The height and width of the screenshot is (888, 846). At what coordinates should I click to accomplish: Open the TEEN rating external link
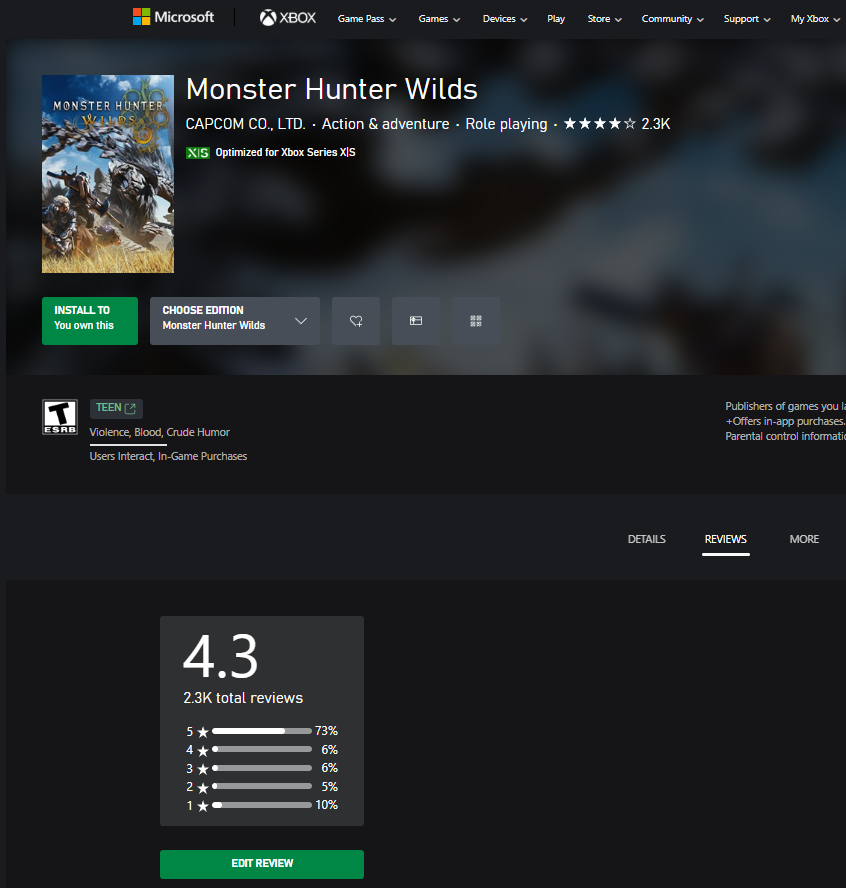click(x=116, y=408)
